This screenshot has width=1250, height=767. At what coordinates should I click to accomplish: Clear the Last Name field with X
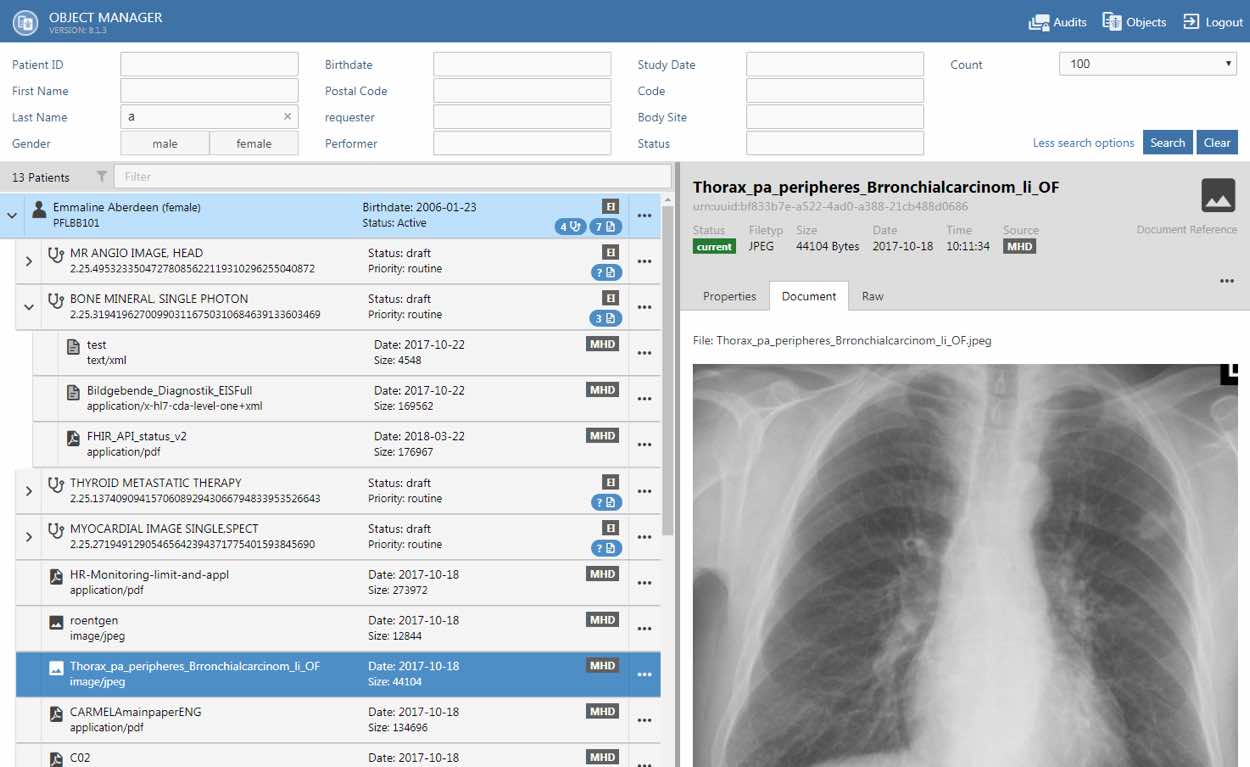(x=287, y=117)
